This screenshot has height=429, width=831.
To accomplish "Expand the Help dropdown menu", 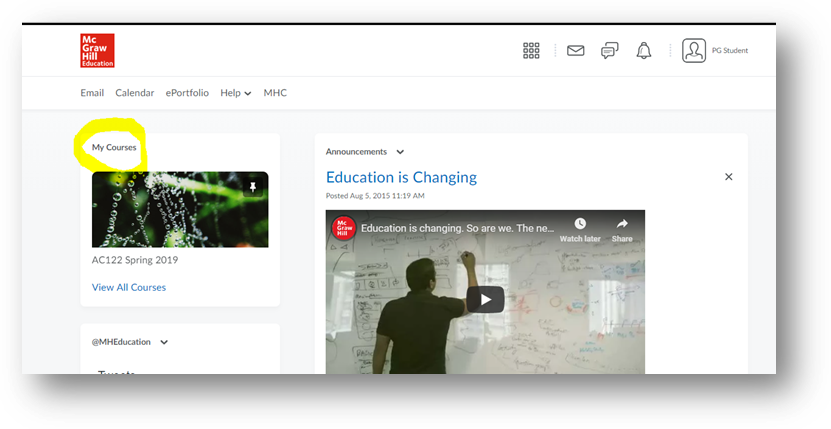I will coord(235,93).
